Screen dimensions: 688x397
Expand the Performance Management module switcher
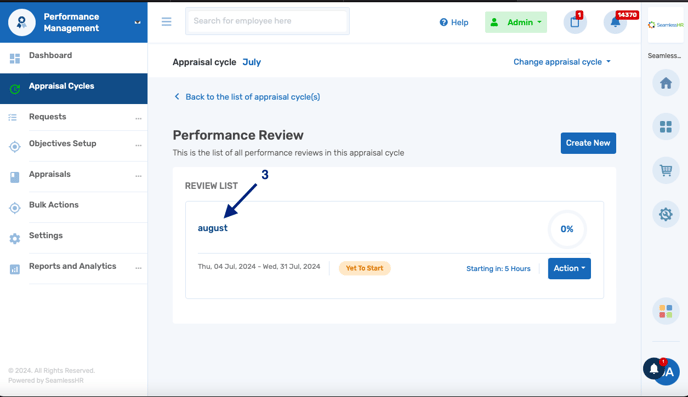pyautogui.click(x=137, y=22)
